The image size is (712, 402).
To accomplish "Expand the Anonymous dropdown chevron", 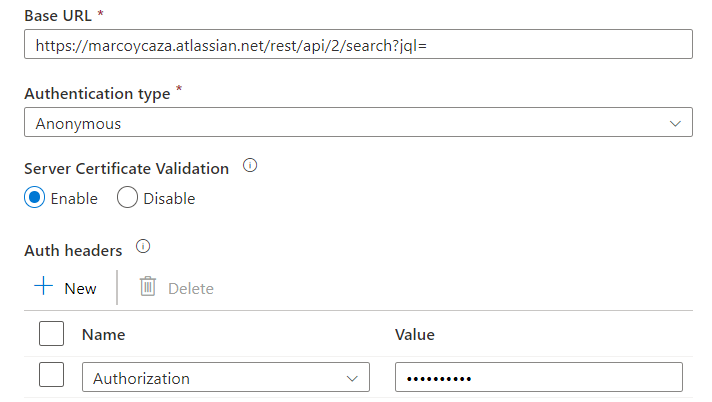I will coord(675,124).
